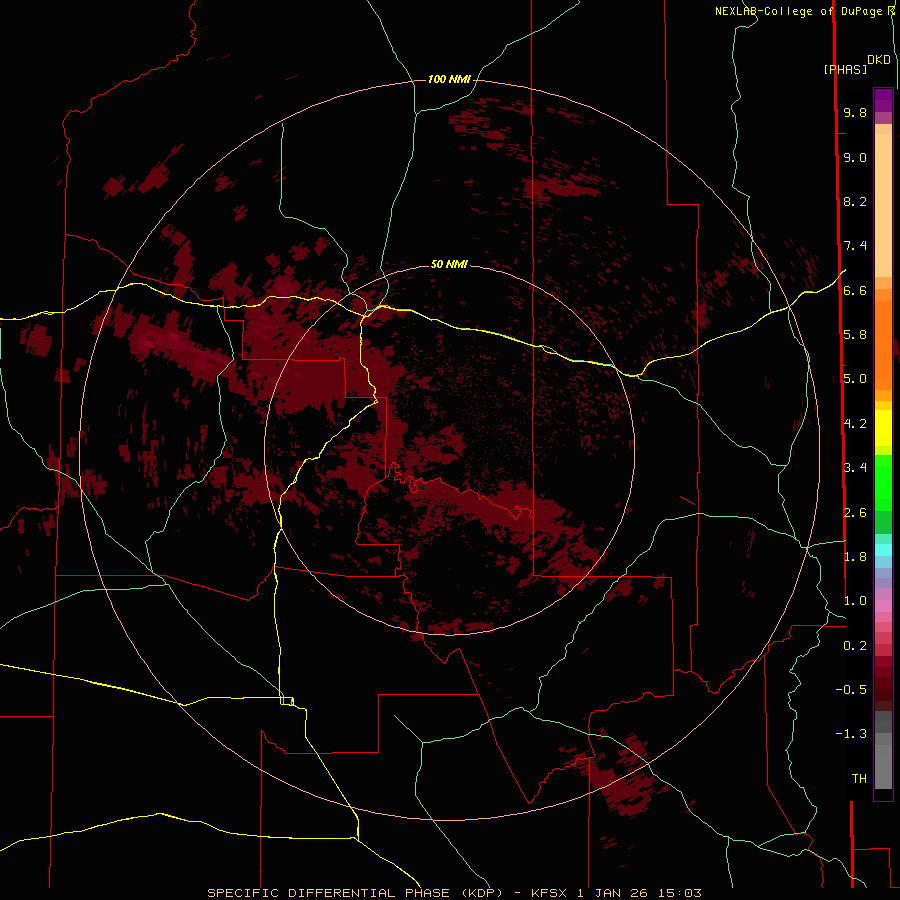Click the 9.8 scale value
This screenshot has height=900, width=900.
pyautogui.click(x=855, y=112)
